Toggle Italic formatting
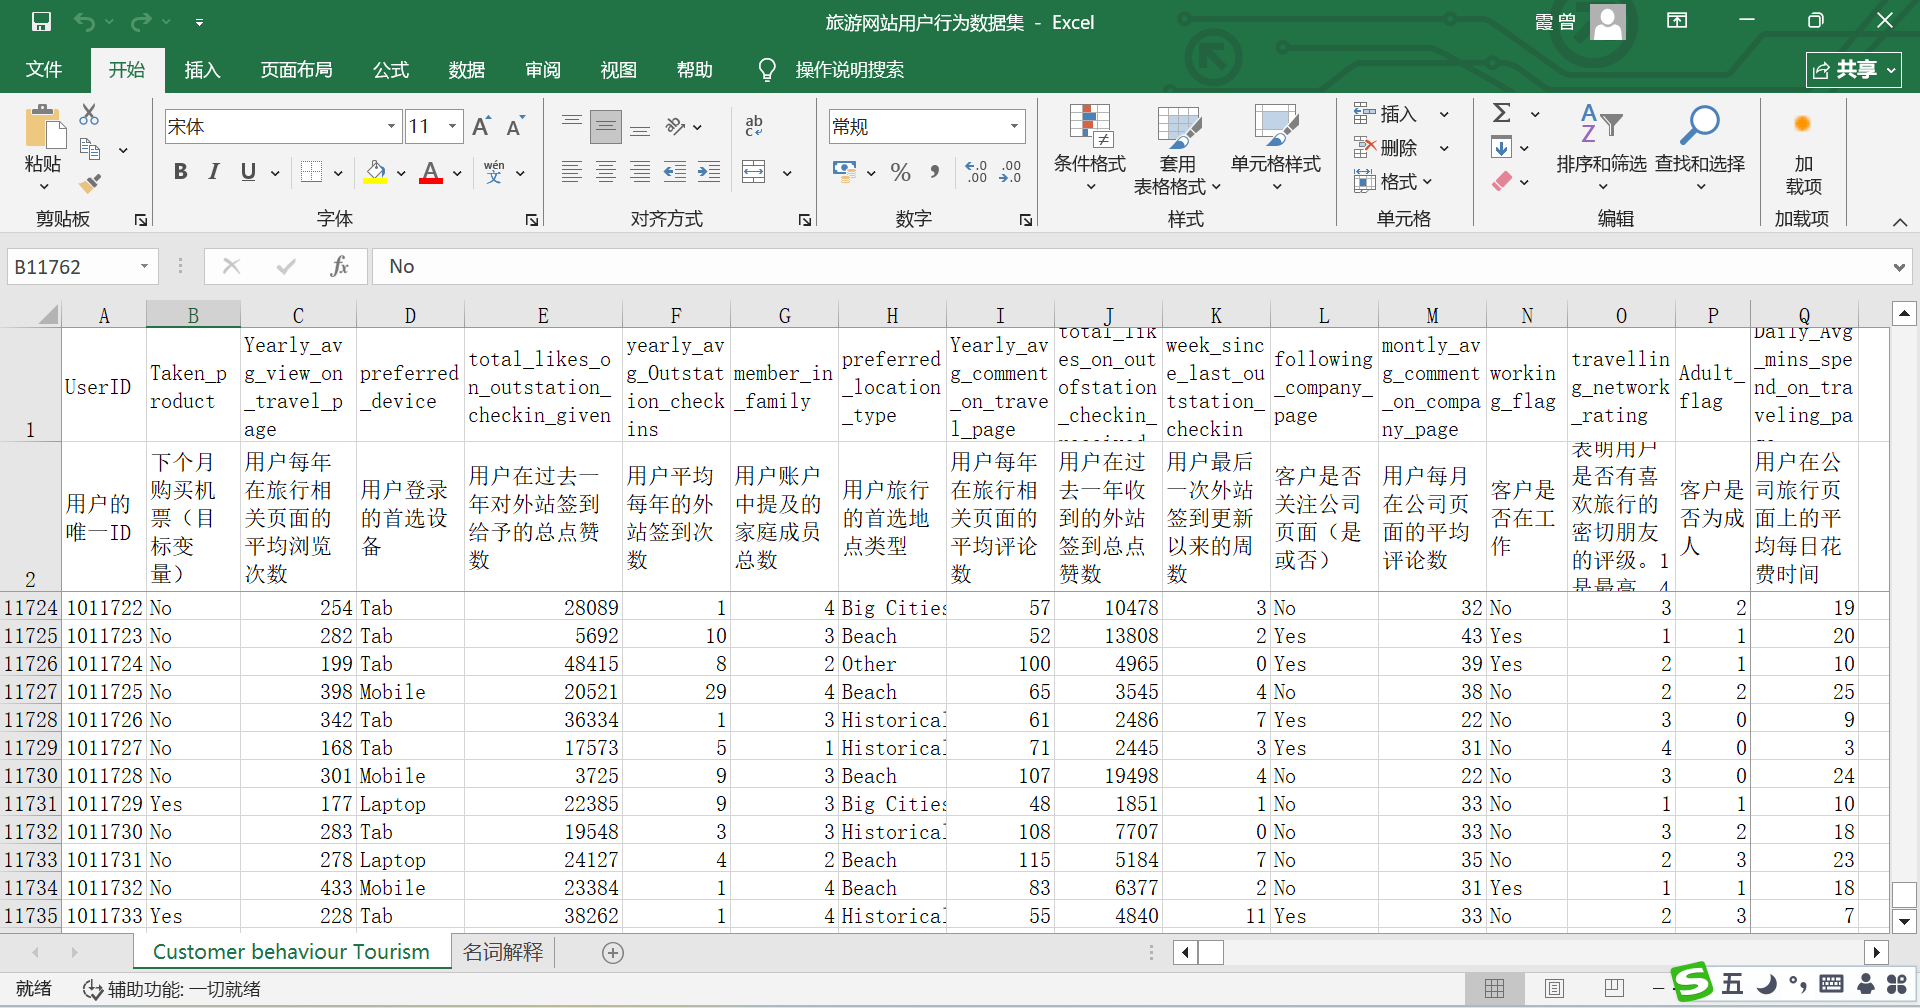This screenshot has height=1008, width=1920. tap(214, 172)
